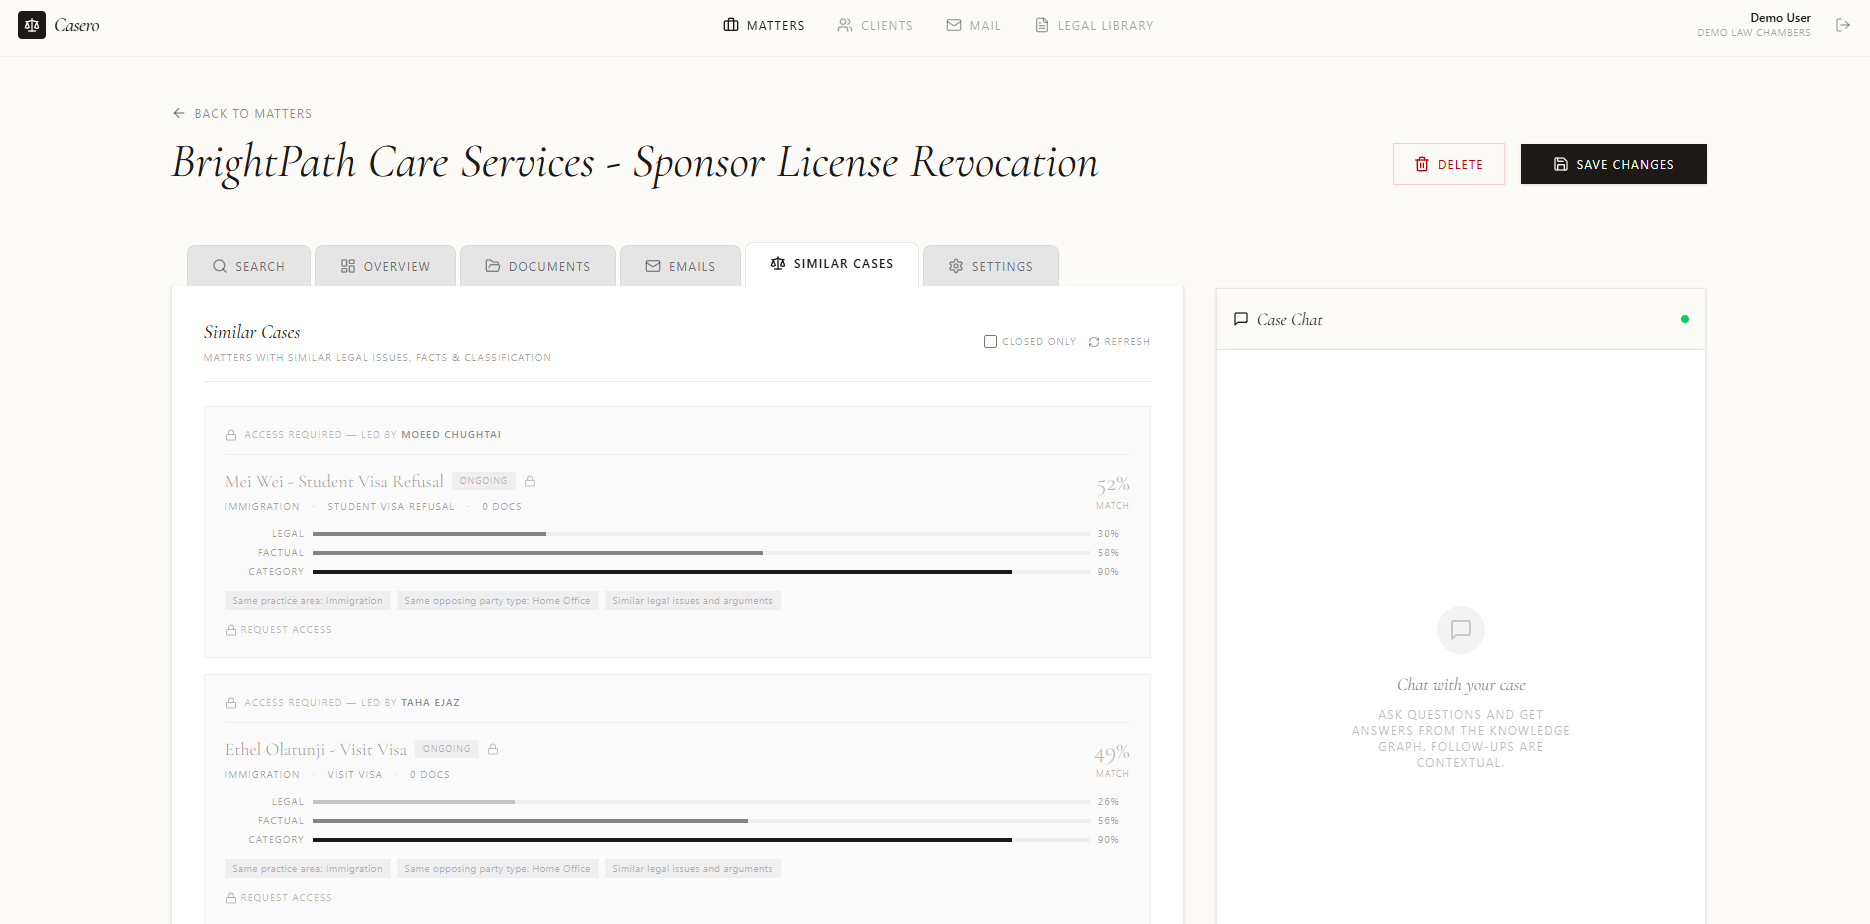Open the Legal Library section
1870x924 pixels.
coord(1094,25)
